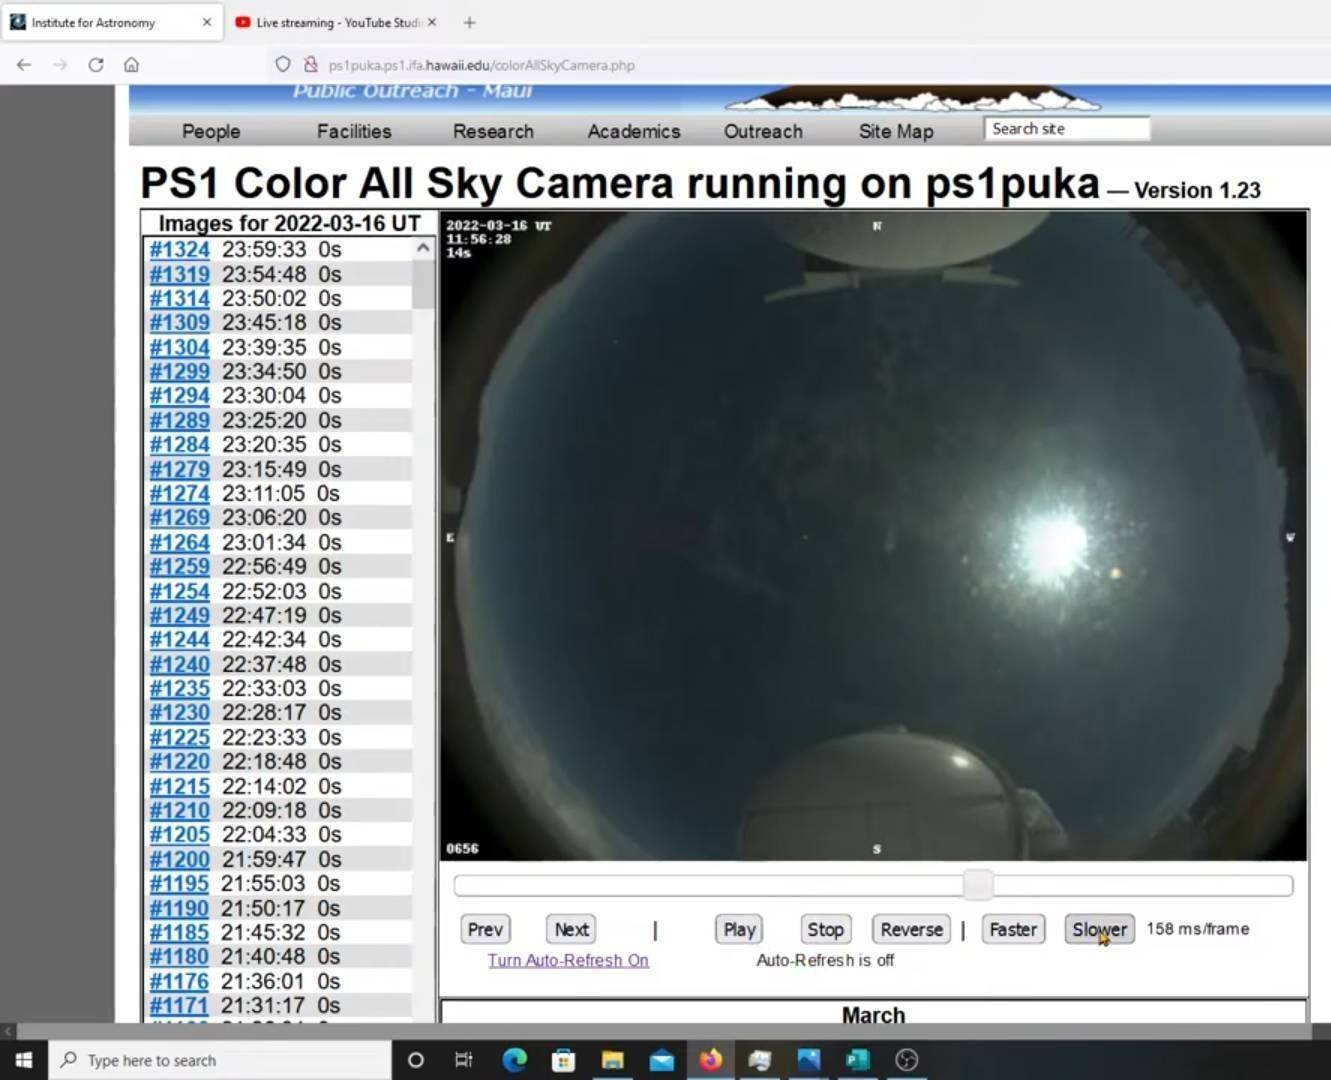Slow down playback with Slower button
1331x1080 pixels.
(1099, 930)
